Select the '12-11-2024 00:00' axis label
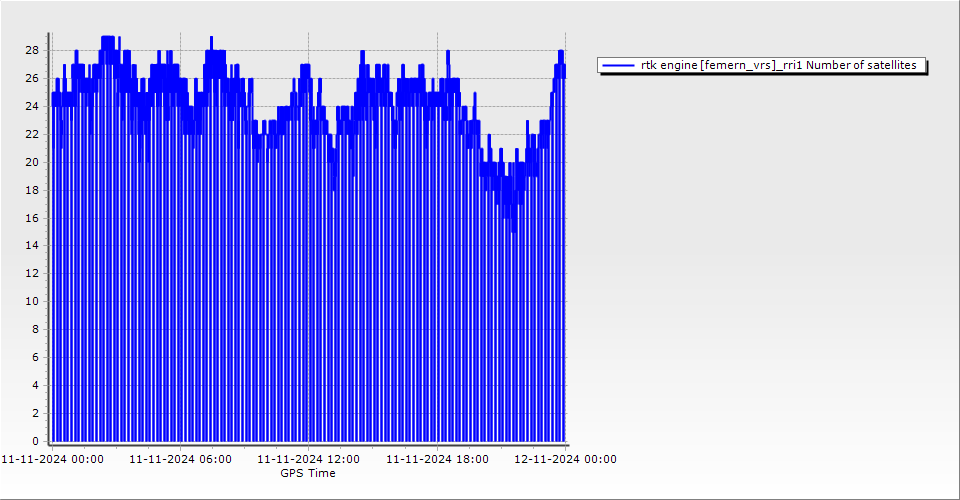This screenshot has height=500, width=960. [x=565, y=459]
